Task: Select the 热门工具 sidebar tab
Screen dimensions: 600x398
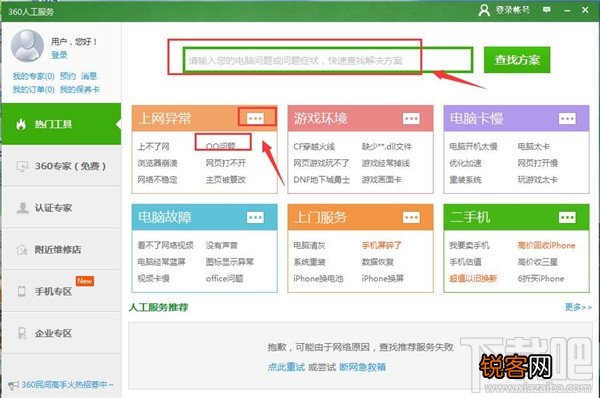Action: click(61, 124)
